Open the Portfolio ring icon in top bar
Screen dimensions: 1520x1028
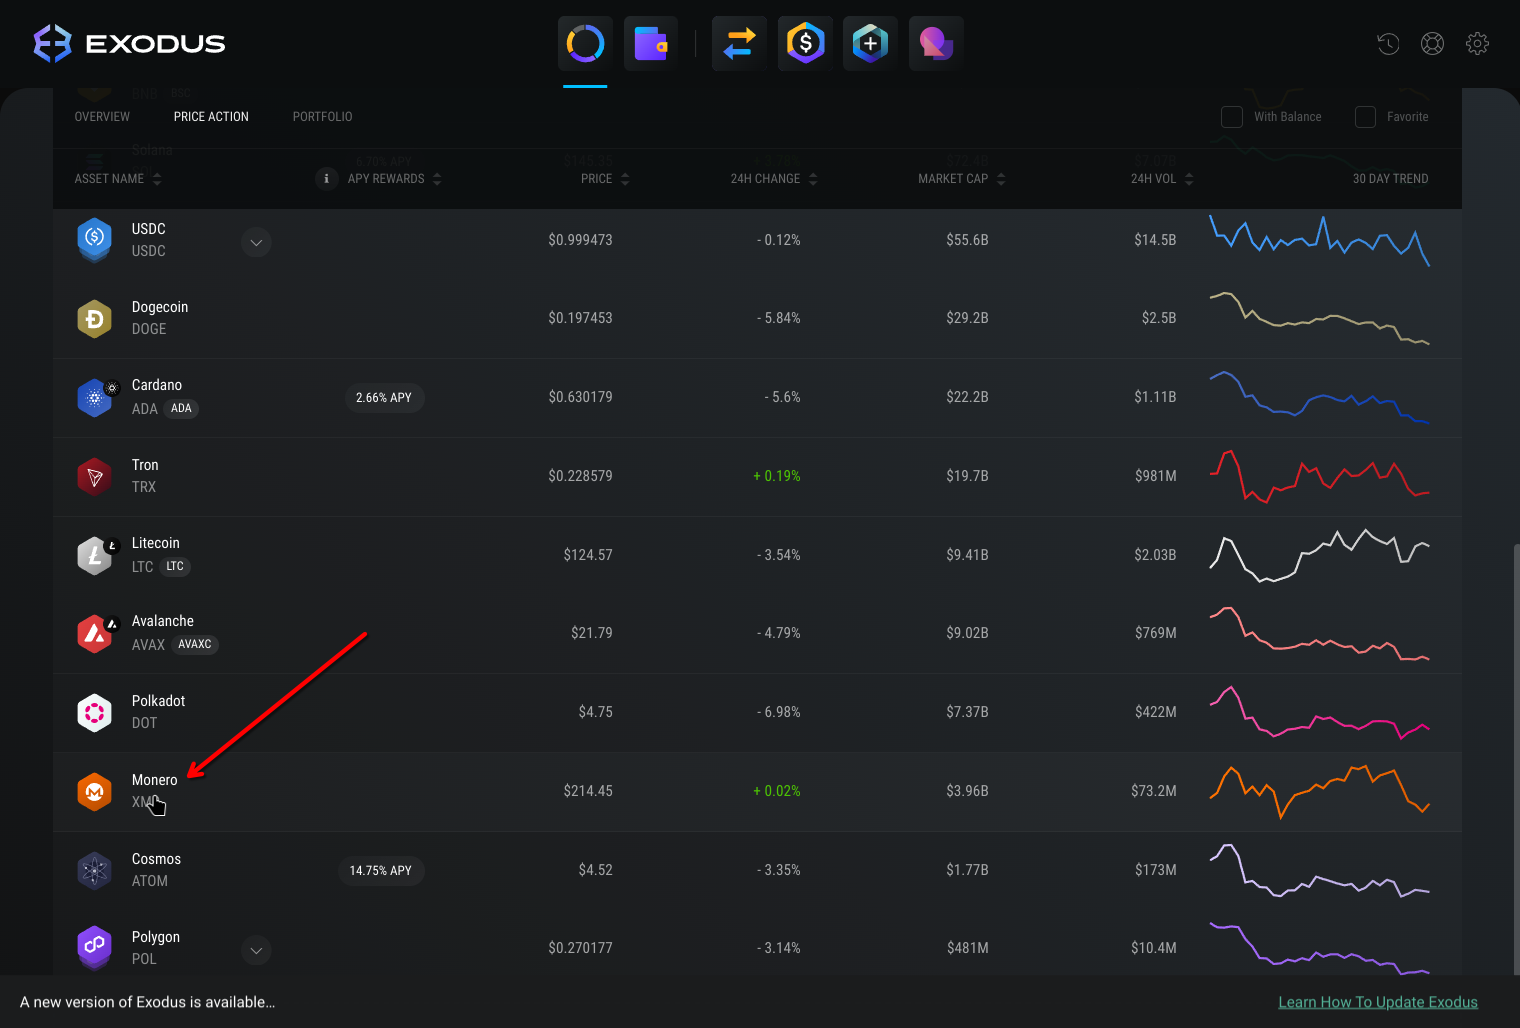(585, 44)
